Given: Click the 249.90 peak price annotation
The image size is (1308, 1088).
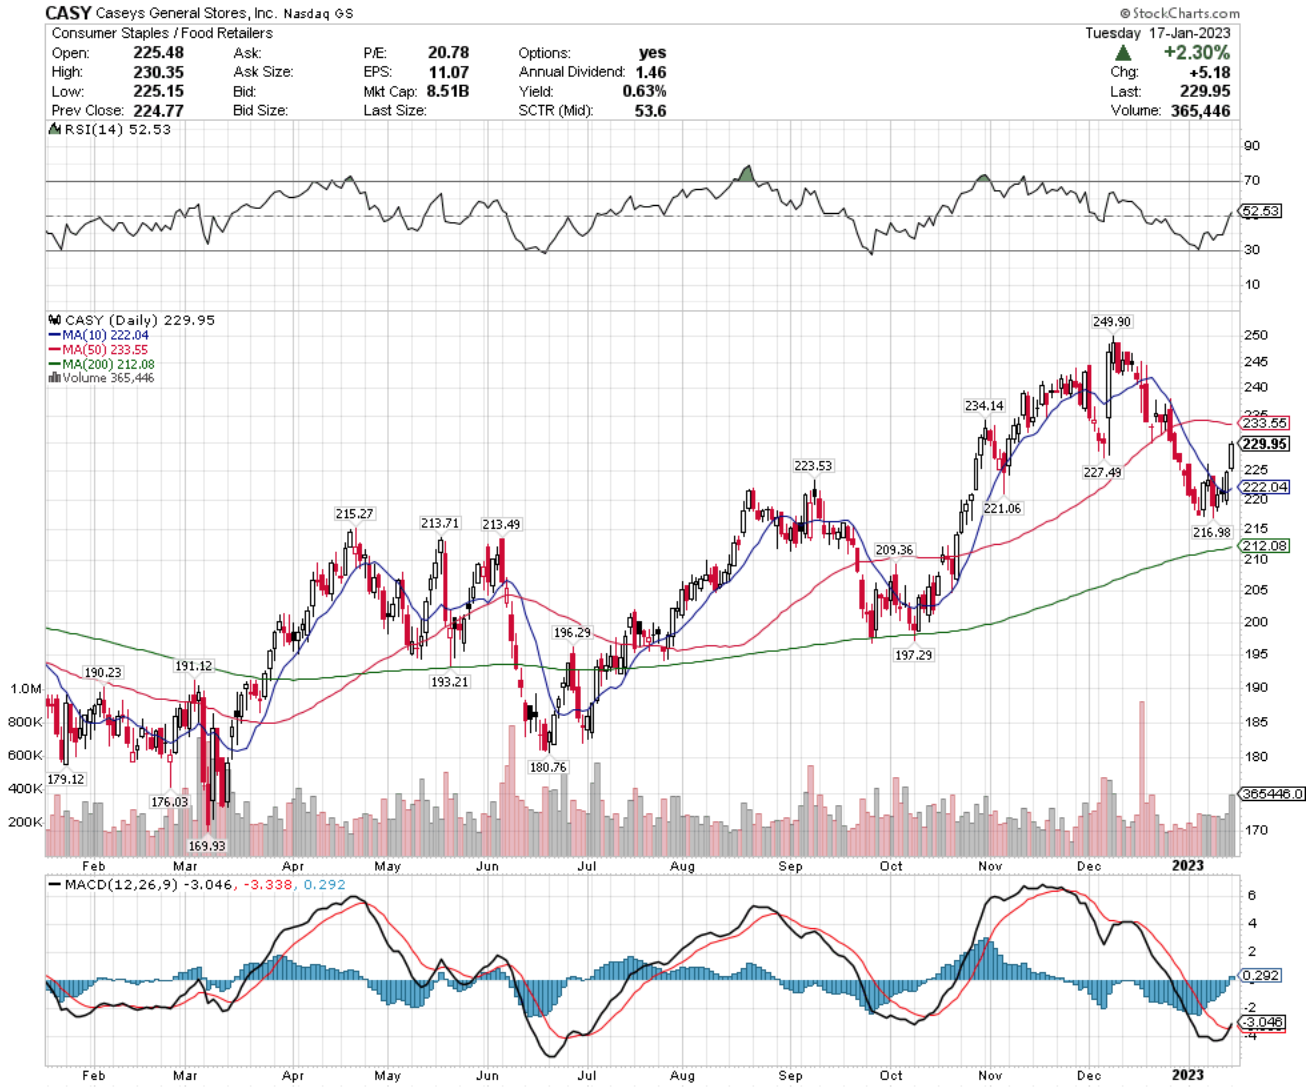Looking at the screenshot, I should [1112, 322].
